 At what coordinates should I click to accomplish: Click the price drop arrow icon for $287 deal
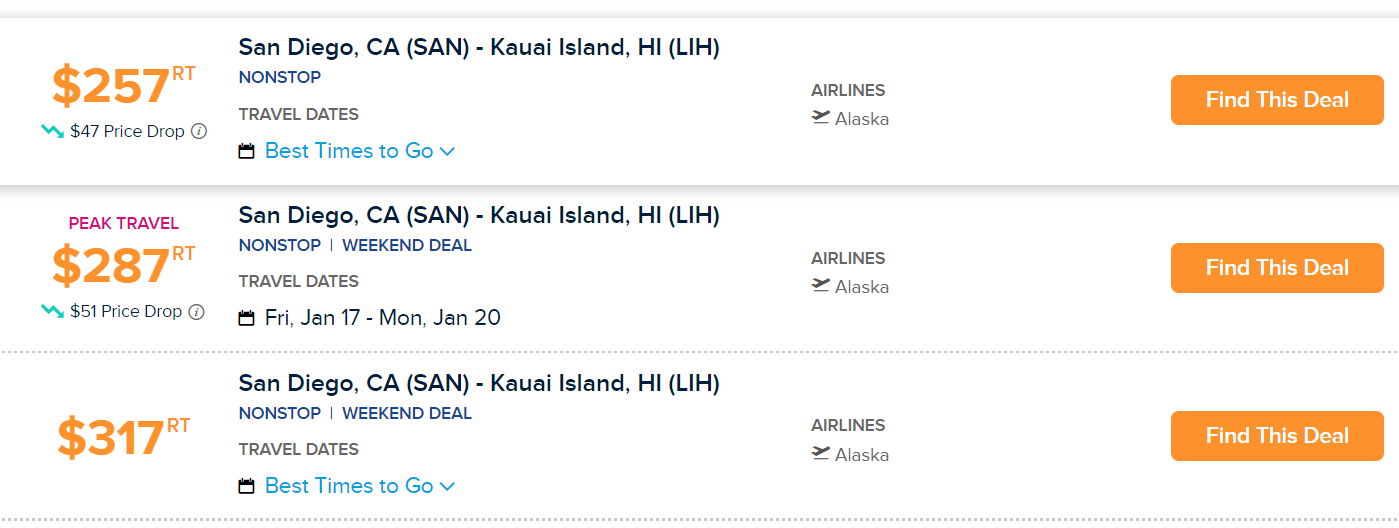[53, 311]
